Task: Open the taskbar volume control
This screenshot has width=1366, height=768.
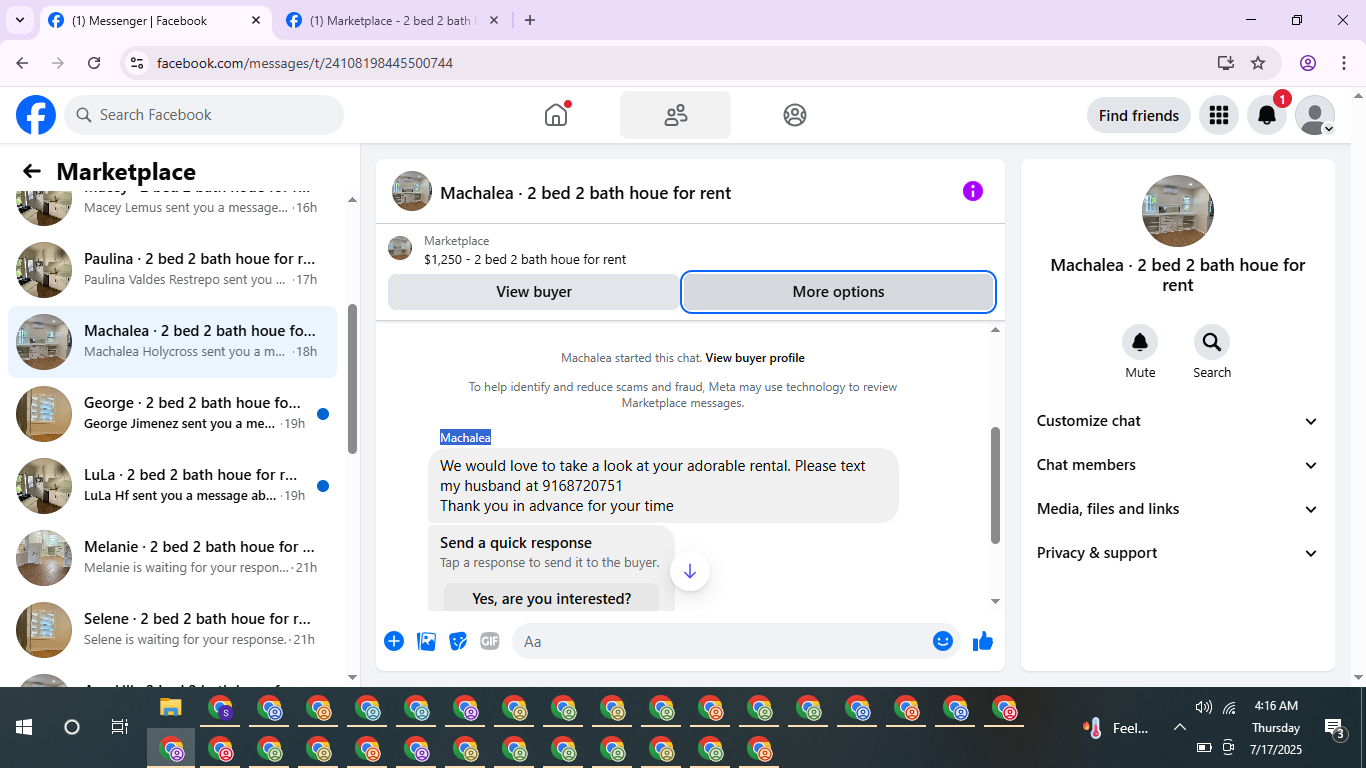Action: pyautogui.click(x=1204, y=708)
